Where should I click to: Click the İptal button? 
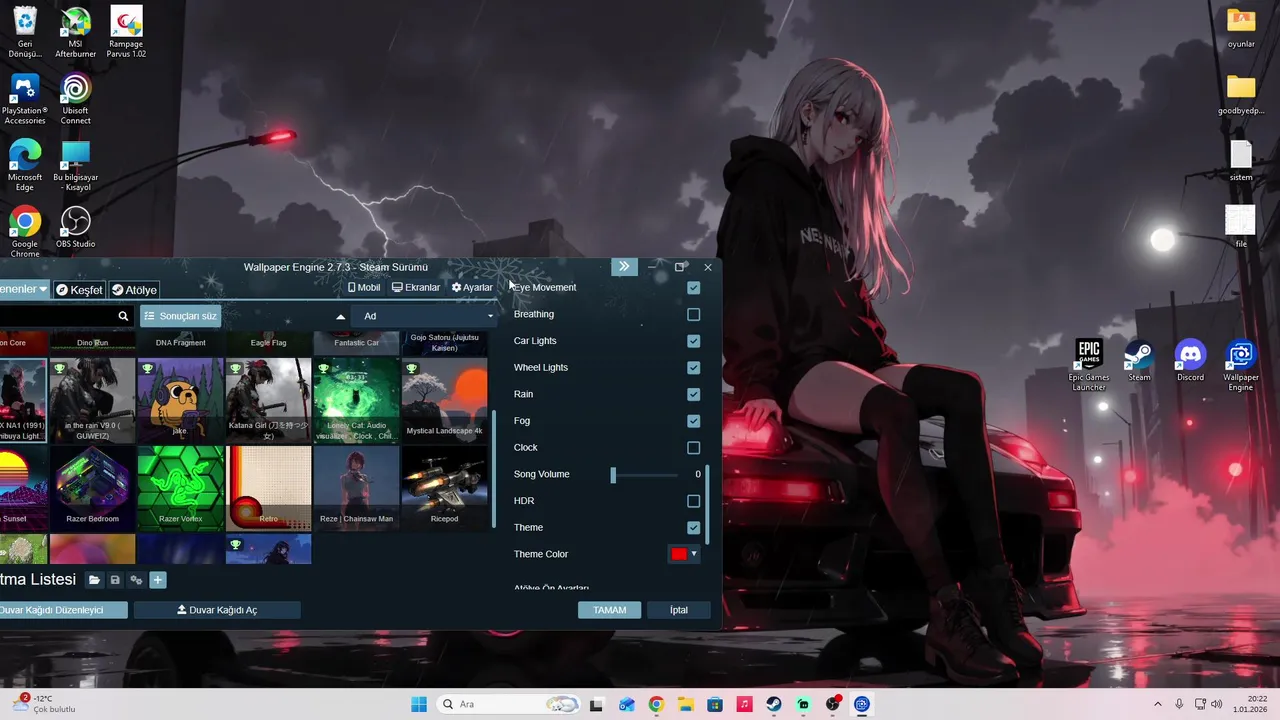click(x=679, y=610)
